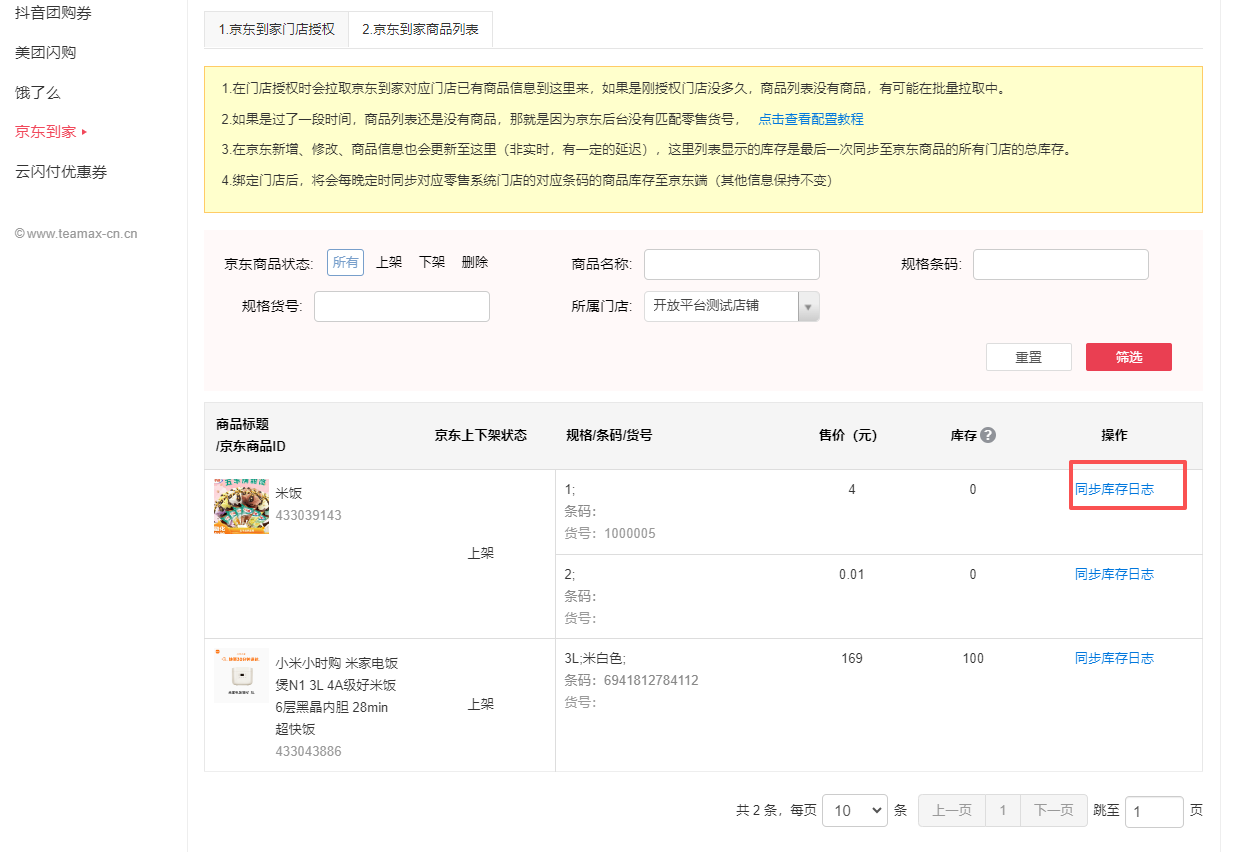The image size is (1233, 852).
Task: Filter by 下架 status
Action: click(432, 262)
